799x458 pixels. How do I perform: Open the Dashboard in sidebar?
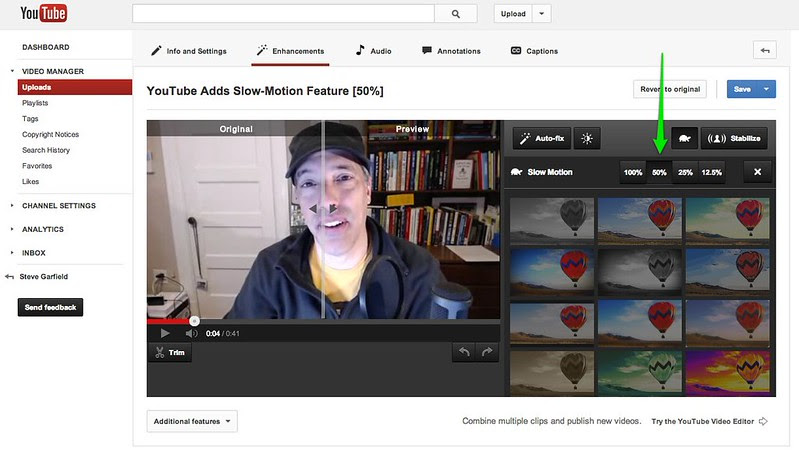[x=46, y=47]
